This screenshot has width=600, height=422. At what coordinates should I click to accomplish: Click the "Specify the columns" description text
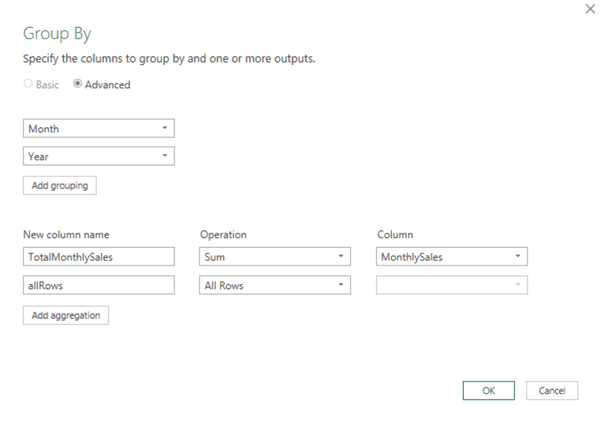tap(169, 59)
